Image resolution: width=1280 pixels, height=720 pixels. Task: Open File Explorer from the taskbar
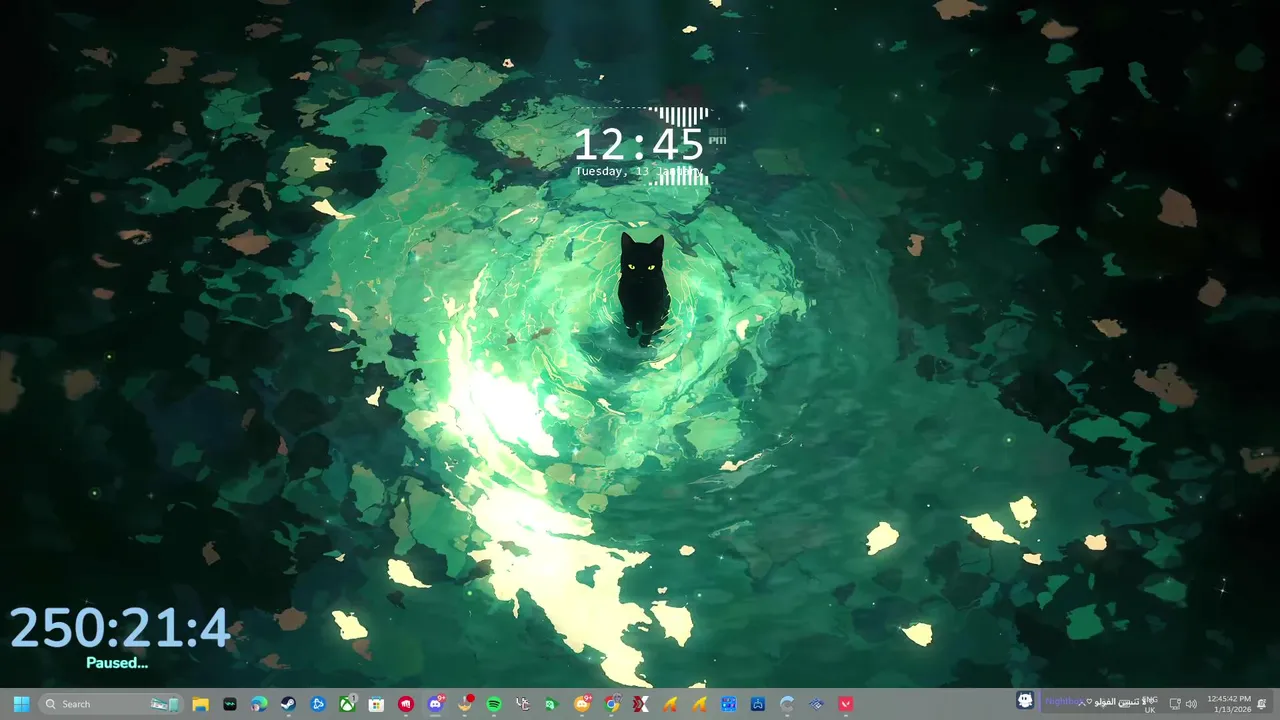click(200, 704)
